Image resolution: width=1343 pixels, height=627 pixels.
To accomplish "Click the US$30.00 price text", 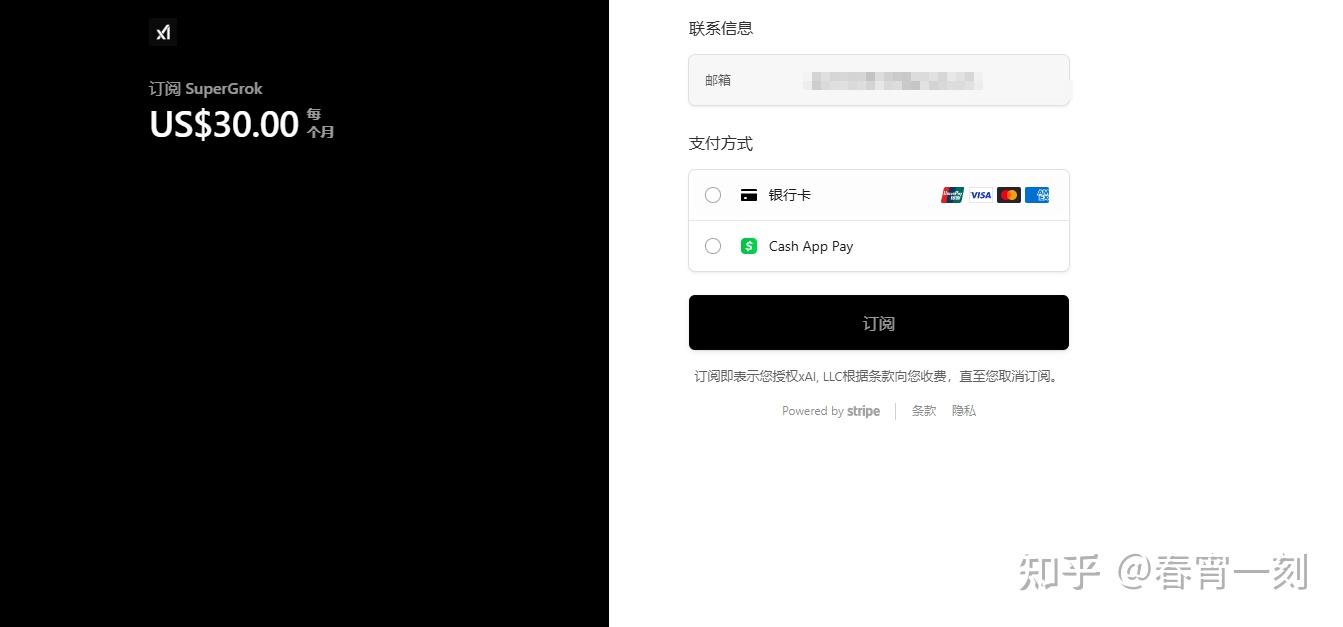I will [x=224, y=124].
